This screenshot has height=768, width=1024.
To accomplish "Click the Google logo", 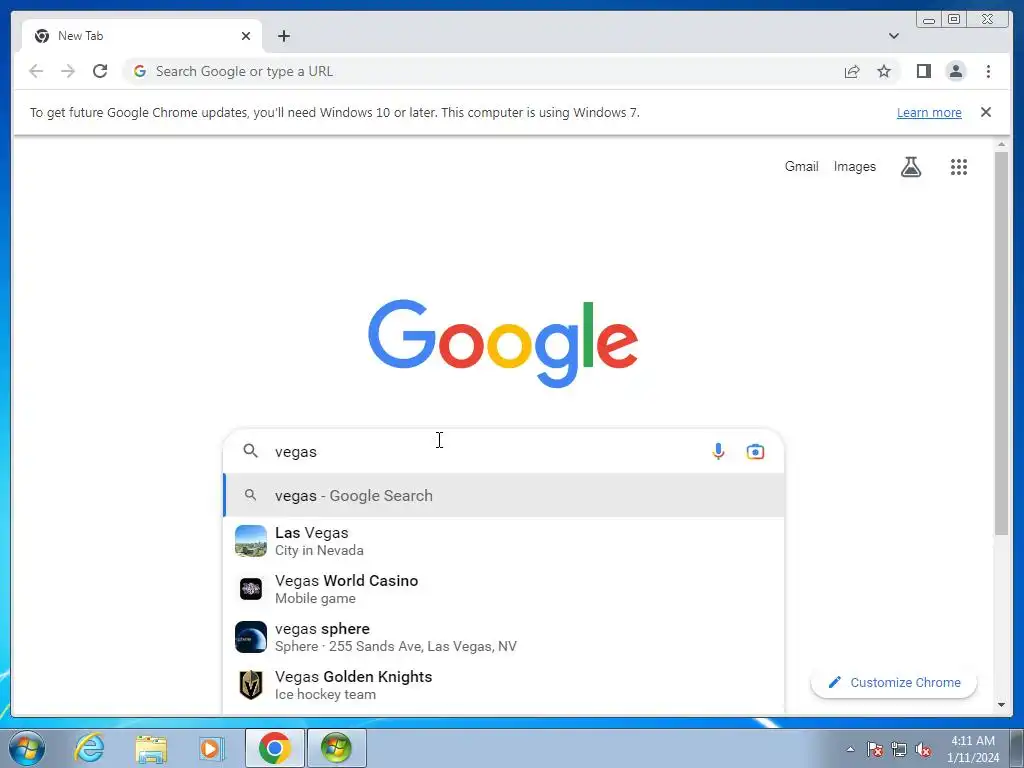I will click(x=503, y=343).
